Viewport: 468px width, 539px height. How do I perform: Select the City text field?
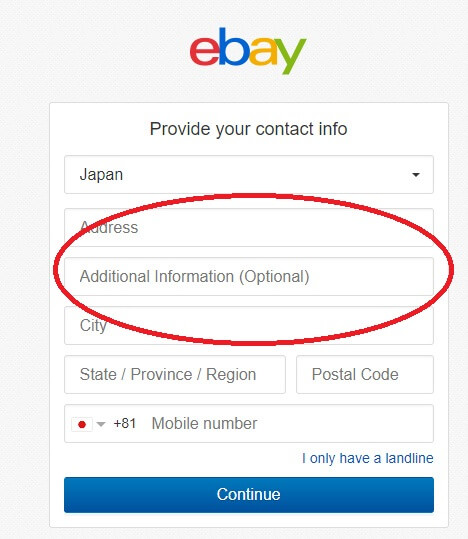click(249, 326)
